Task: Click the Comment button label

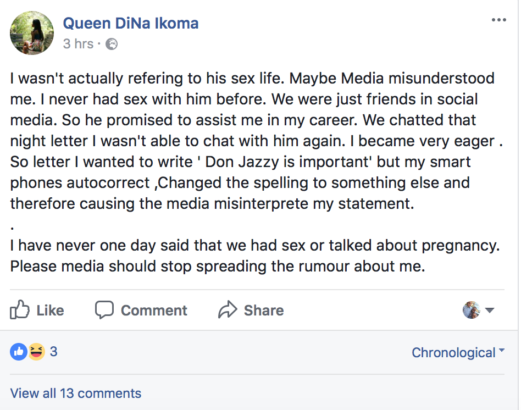Action: pos(154,310)
